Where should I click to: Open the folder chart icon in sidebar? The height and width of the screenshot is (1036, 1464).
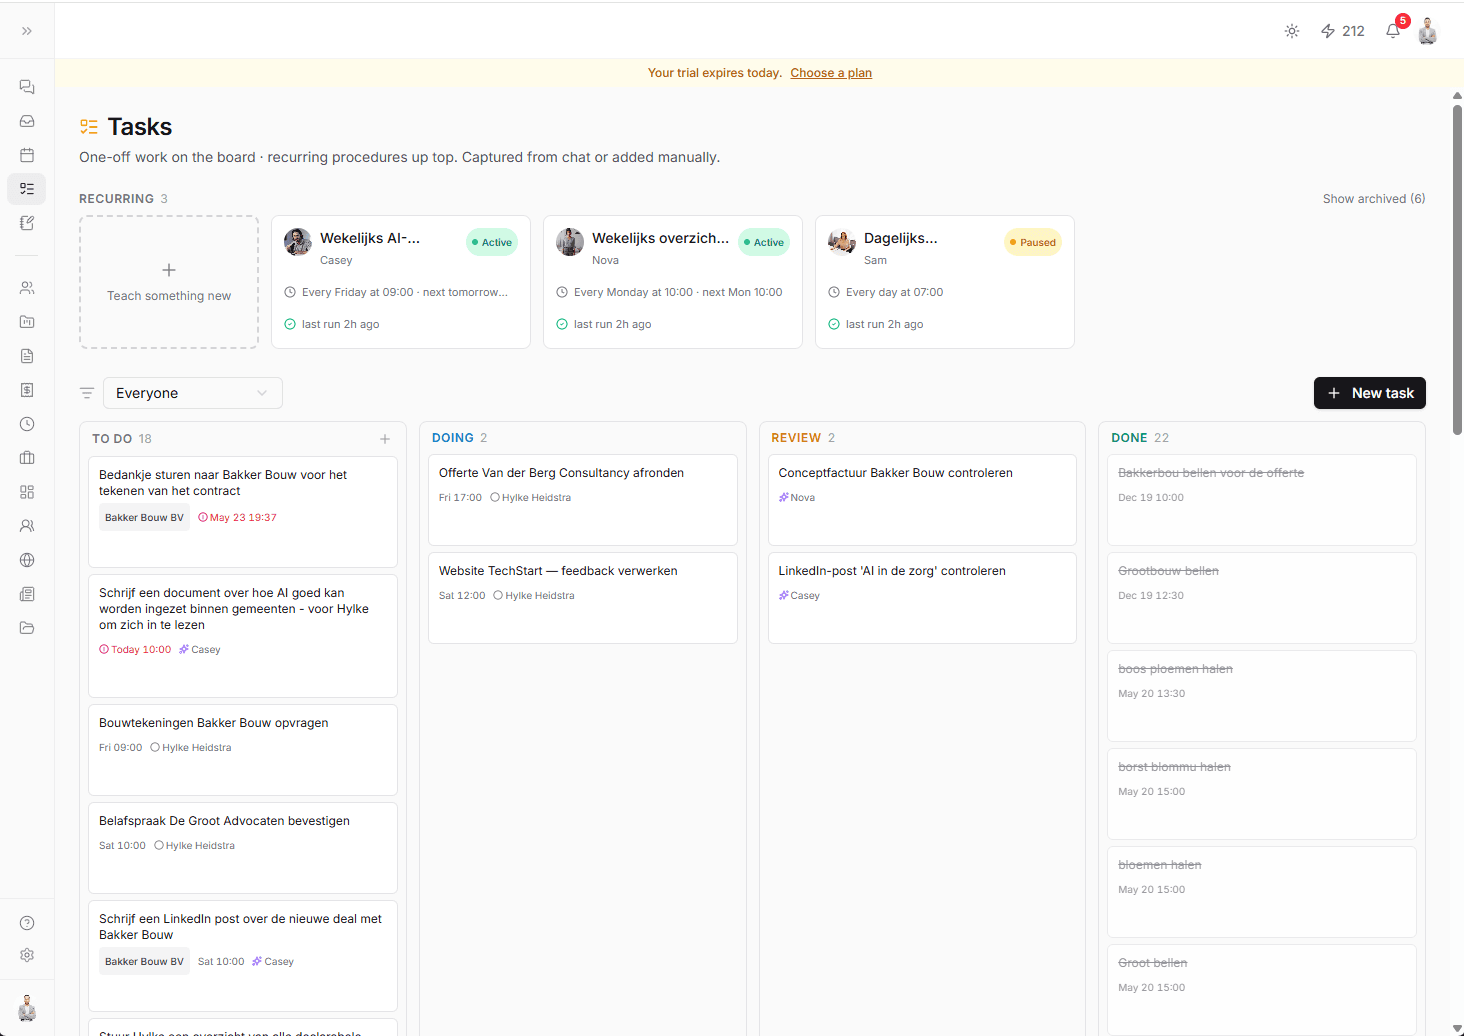27,322
